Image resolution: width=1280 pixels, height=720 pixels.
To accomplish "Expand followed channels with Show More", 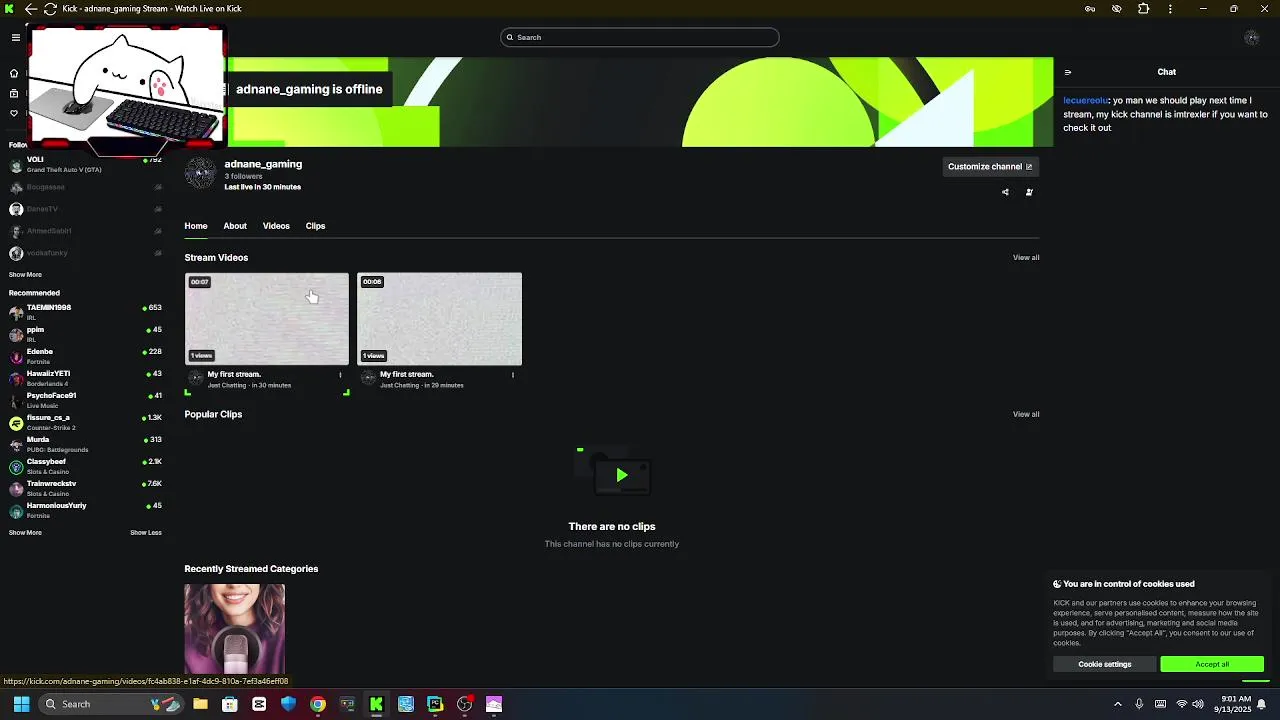I will click(x=25, y=275).
